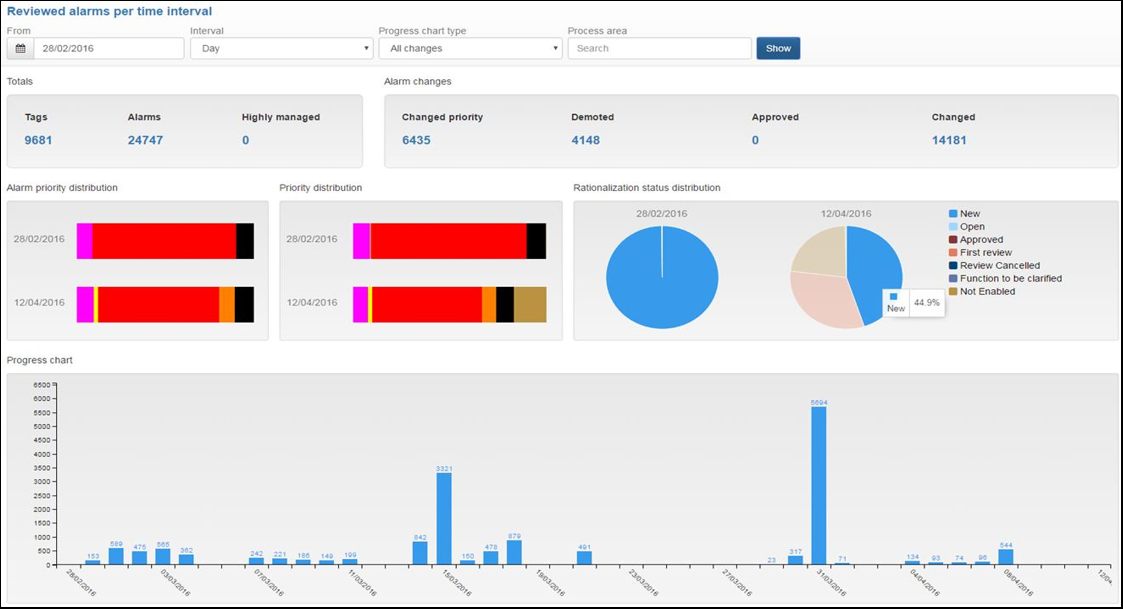Click the Process area search field
1123x609 pixels.
pyautogui.click(x=659, y=49)
